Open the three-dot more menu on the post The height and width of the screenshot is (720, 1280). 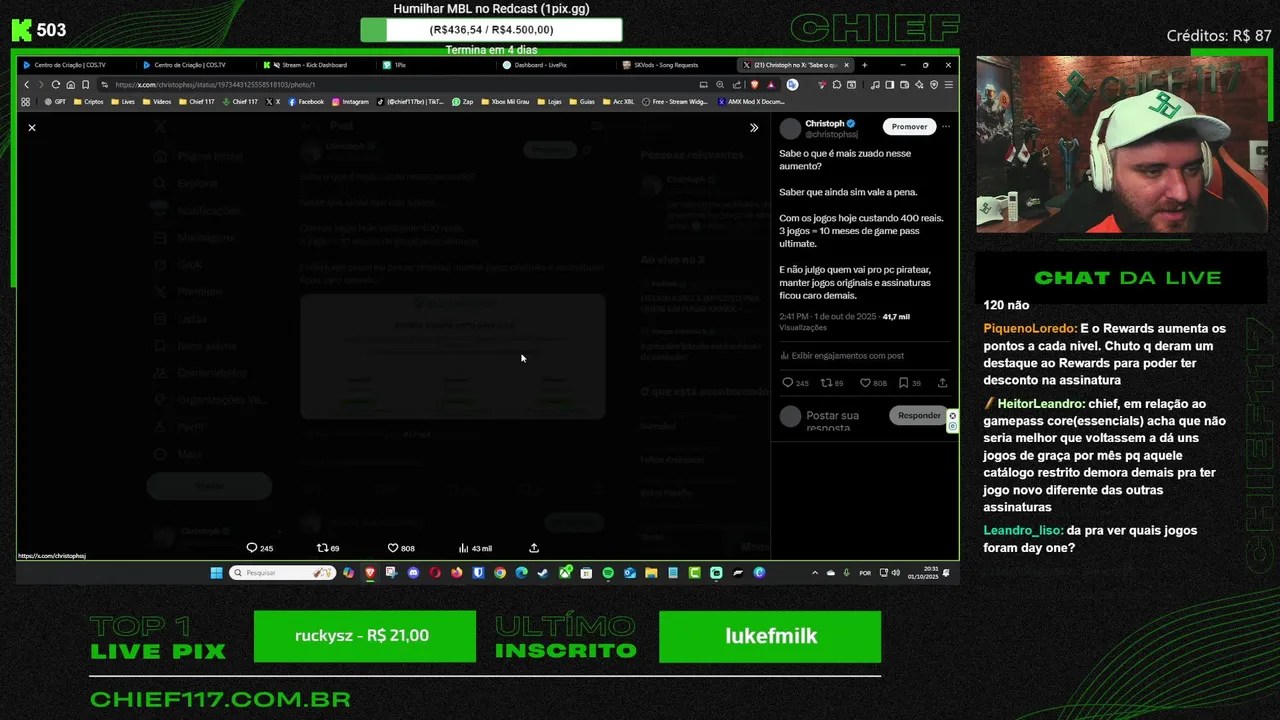click(946, 126)
